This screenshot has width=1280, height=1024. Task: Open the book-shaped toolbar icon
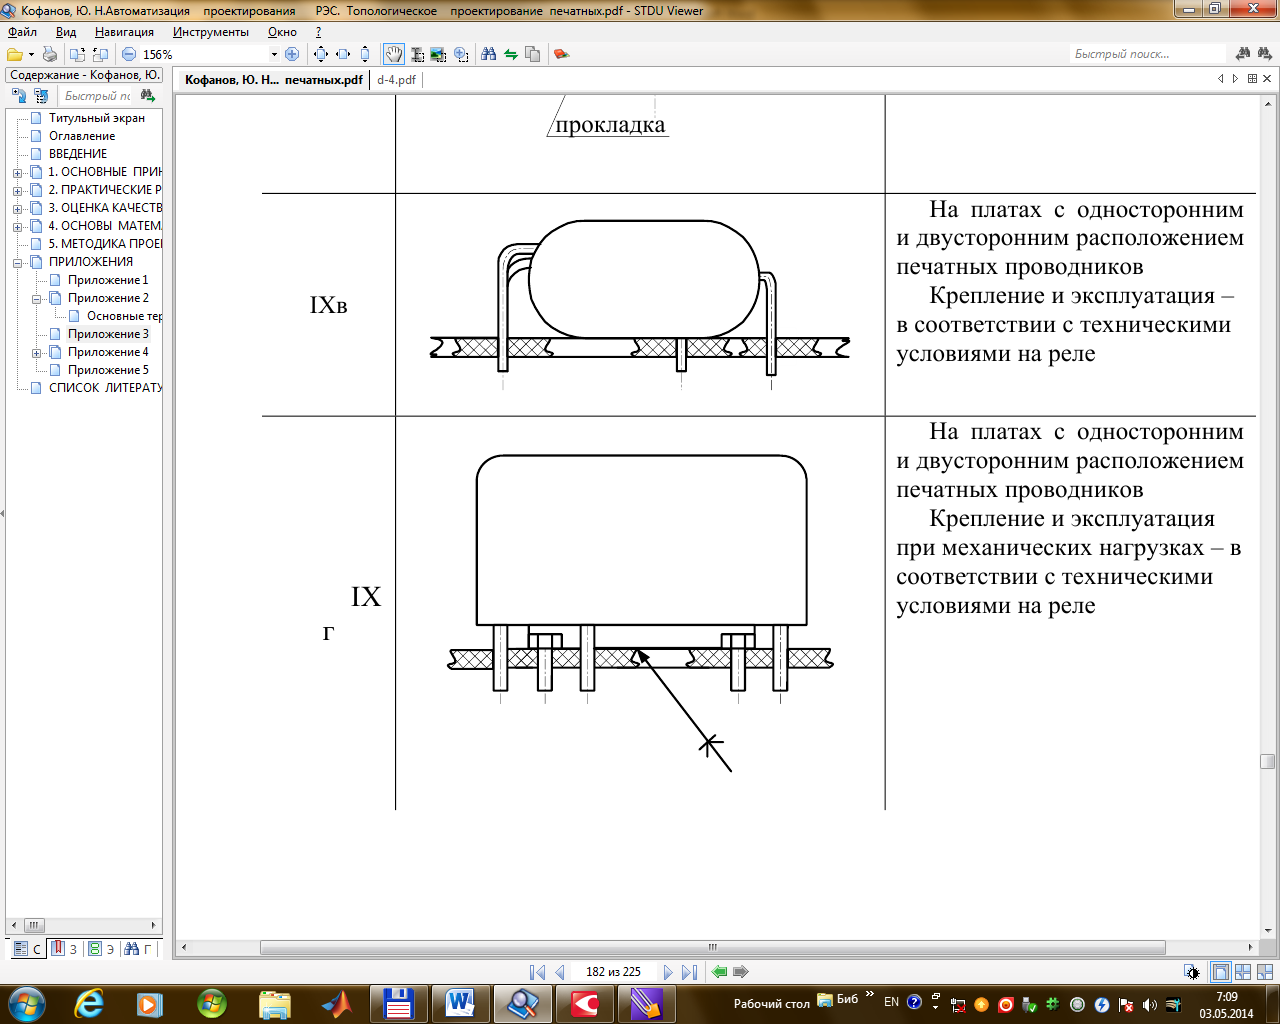[561, 54]
